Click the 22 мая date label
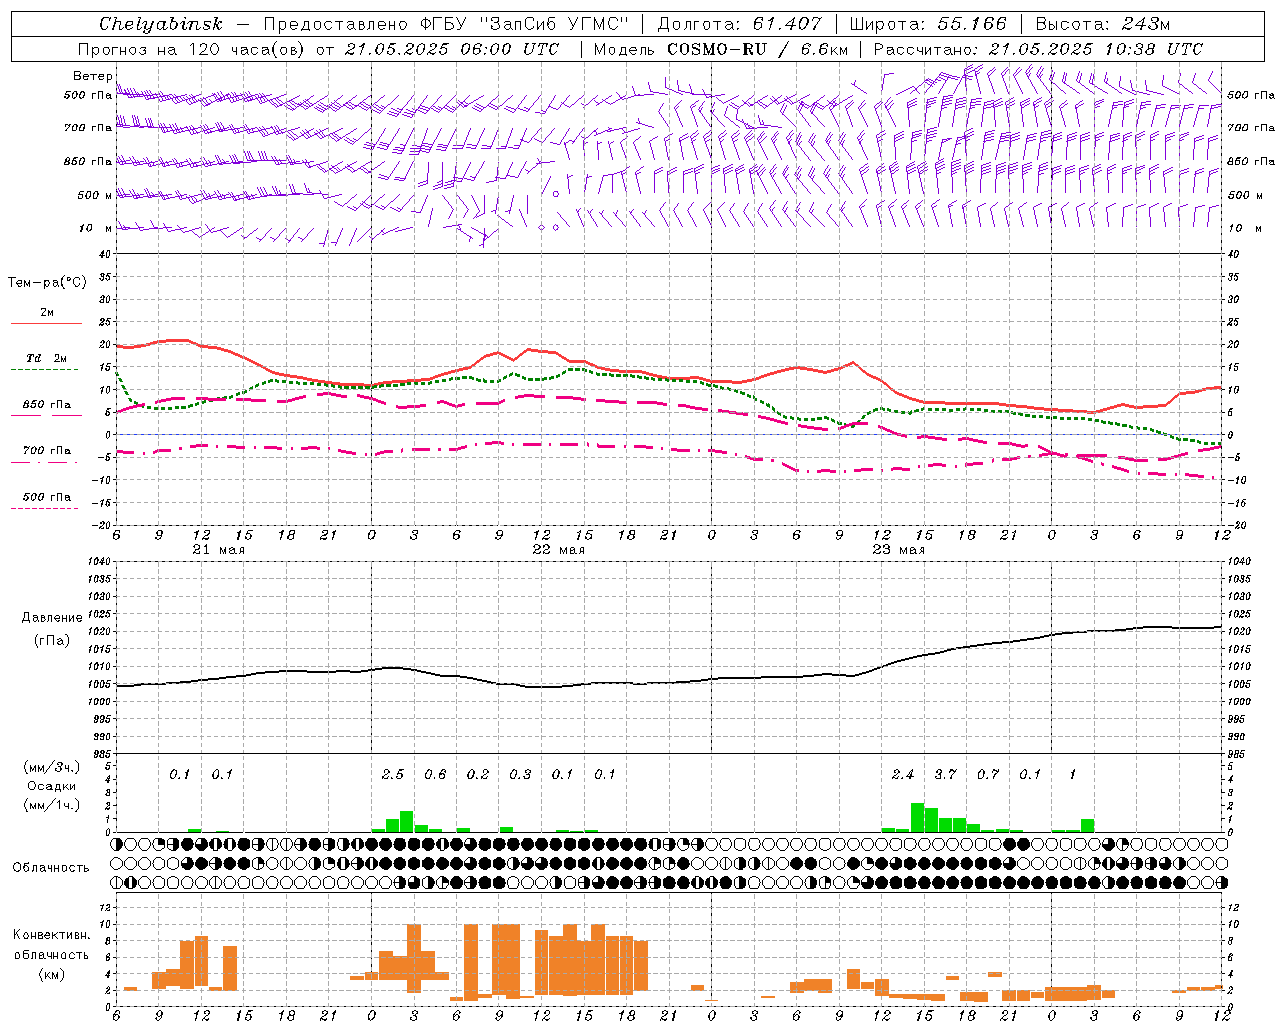Screen dimensions: 1280x1024 (x=558, y=550)
